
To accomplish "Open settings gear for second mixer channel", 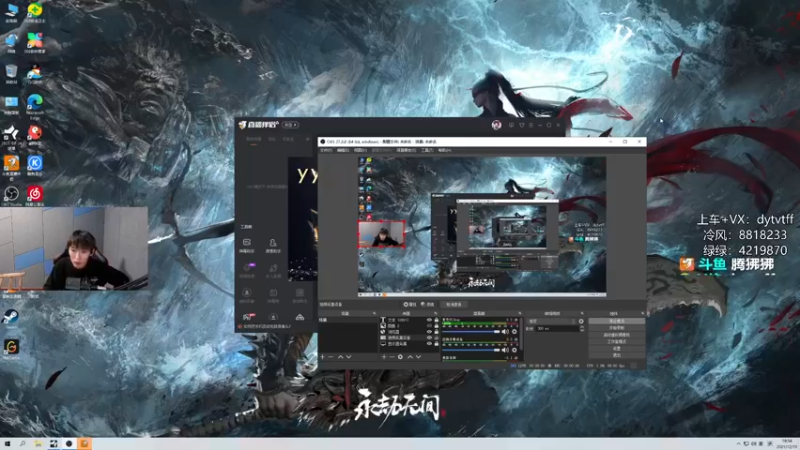I will (x=514, y=350).
